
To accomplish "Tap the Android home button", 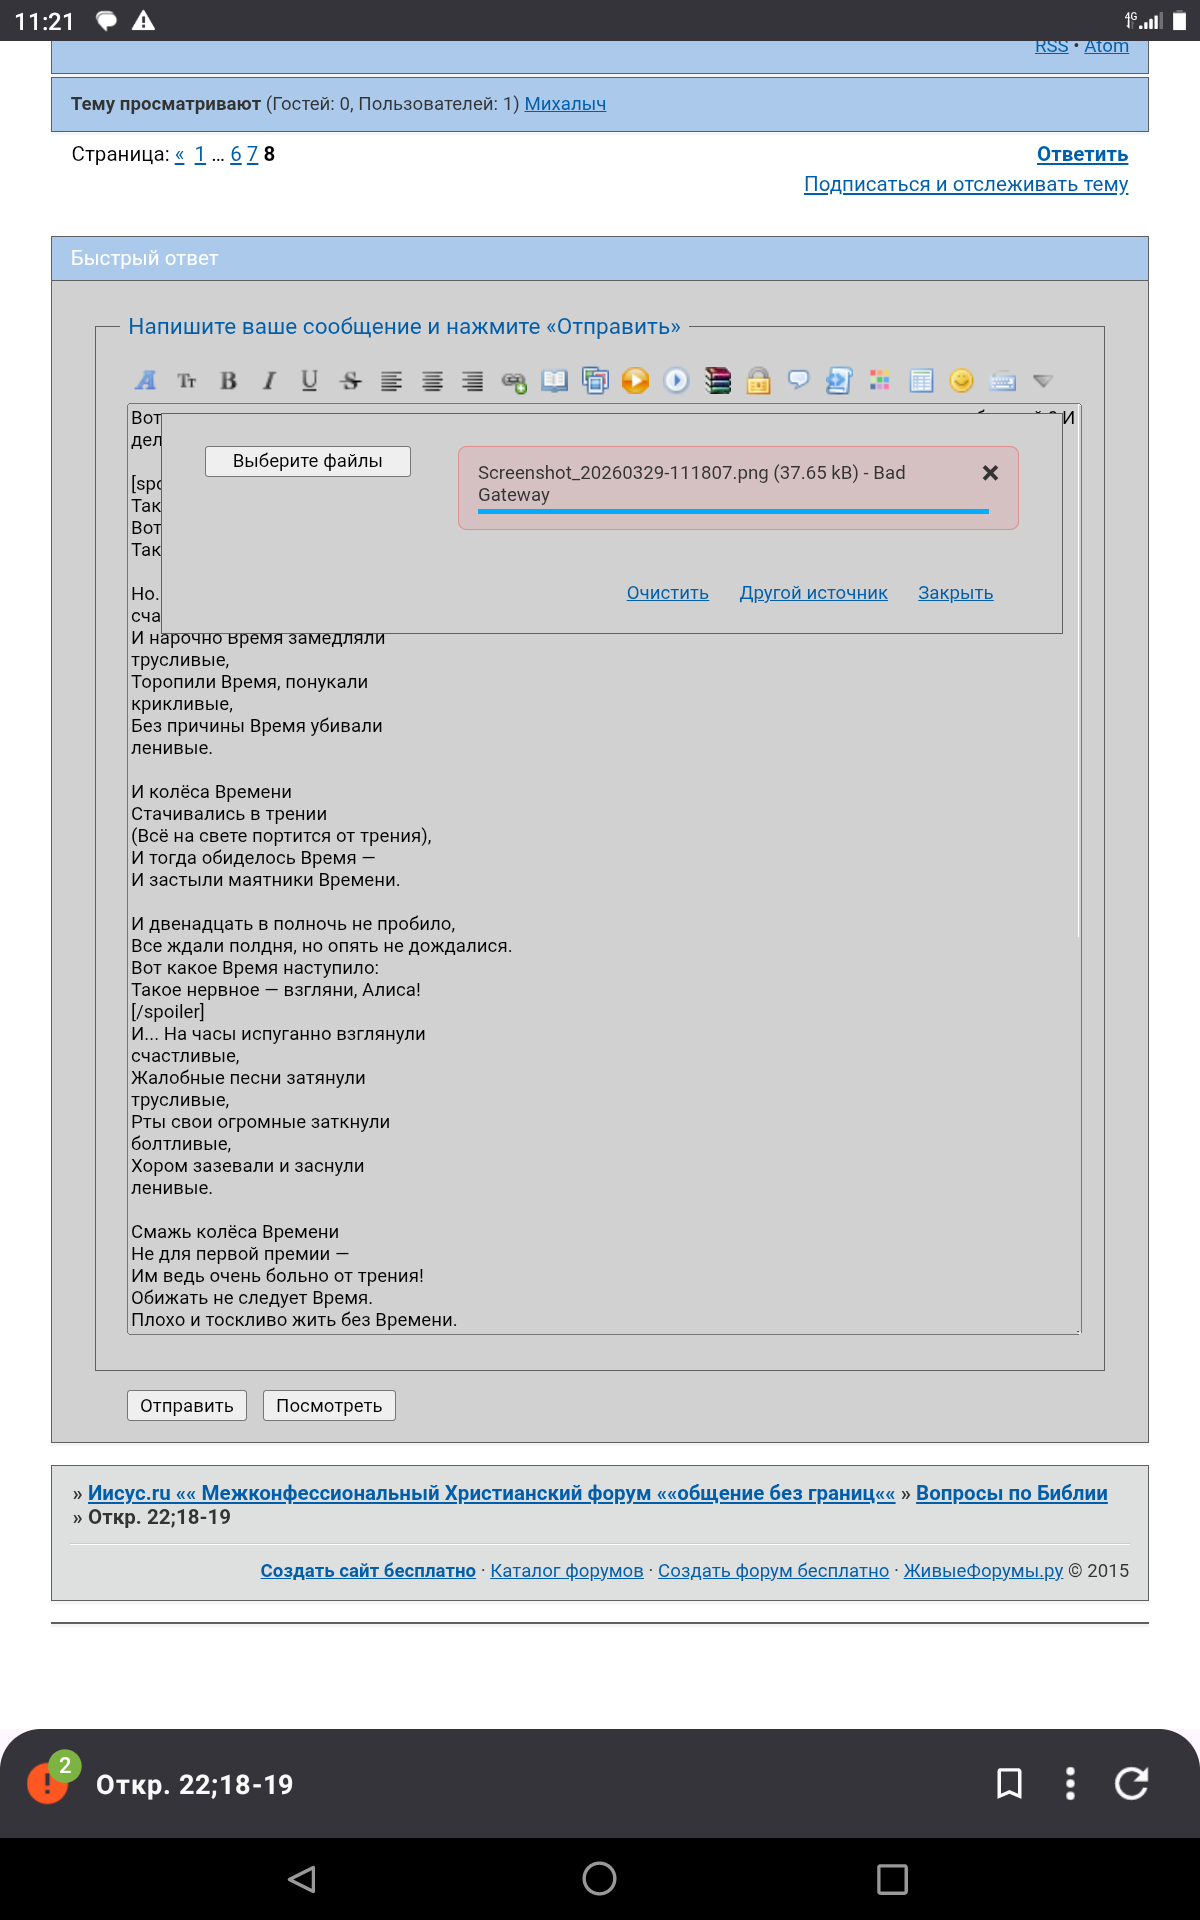I will click(x=600, y=1879).
